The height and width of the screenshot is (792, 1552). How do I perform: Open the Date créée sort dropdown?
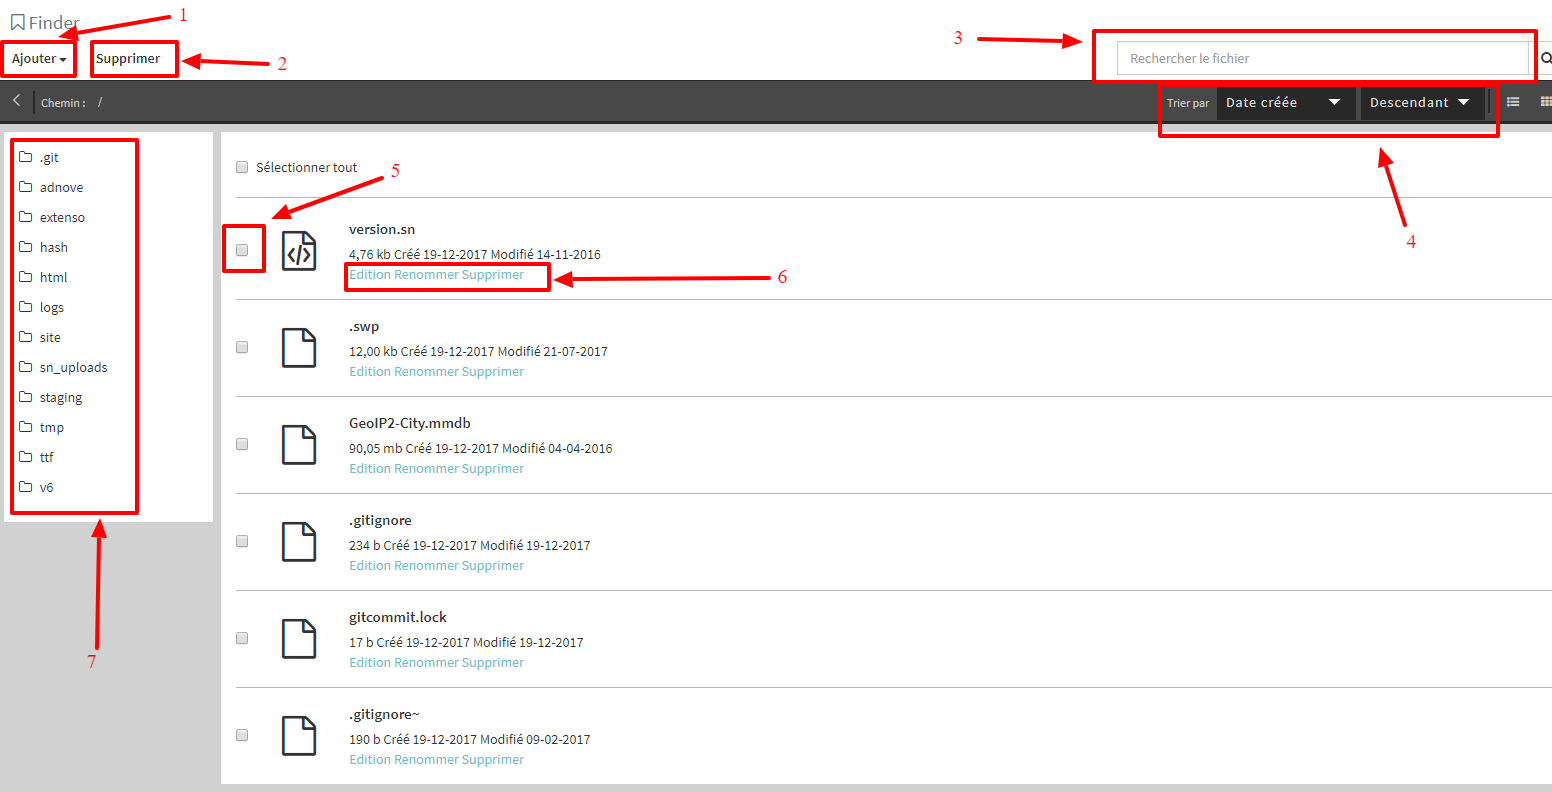coord(1285,102)
